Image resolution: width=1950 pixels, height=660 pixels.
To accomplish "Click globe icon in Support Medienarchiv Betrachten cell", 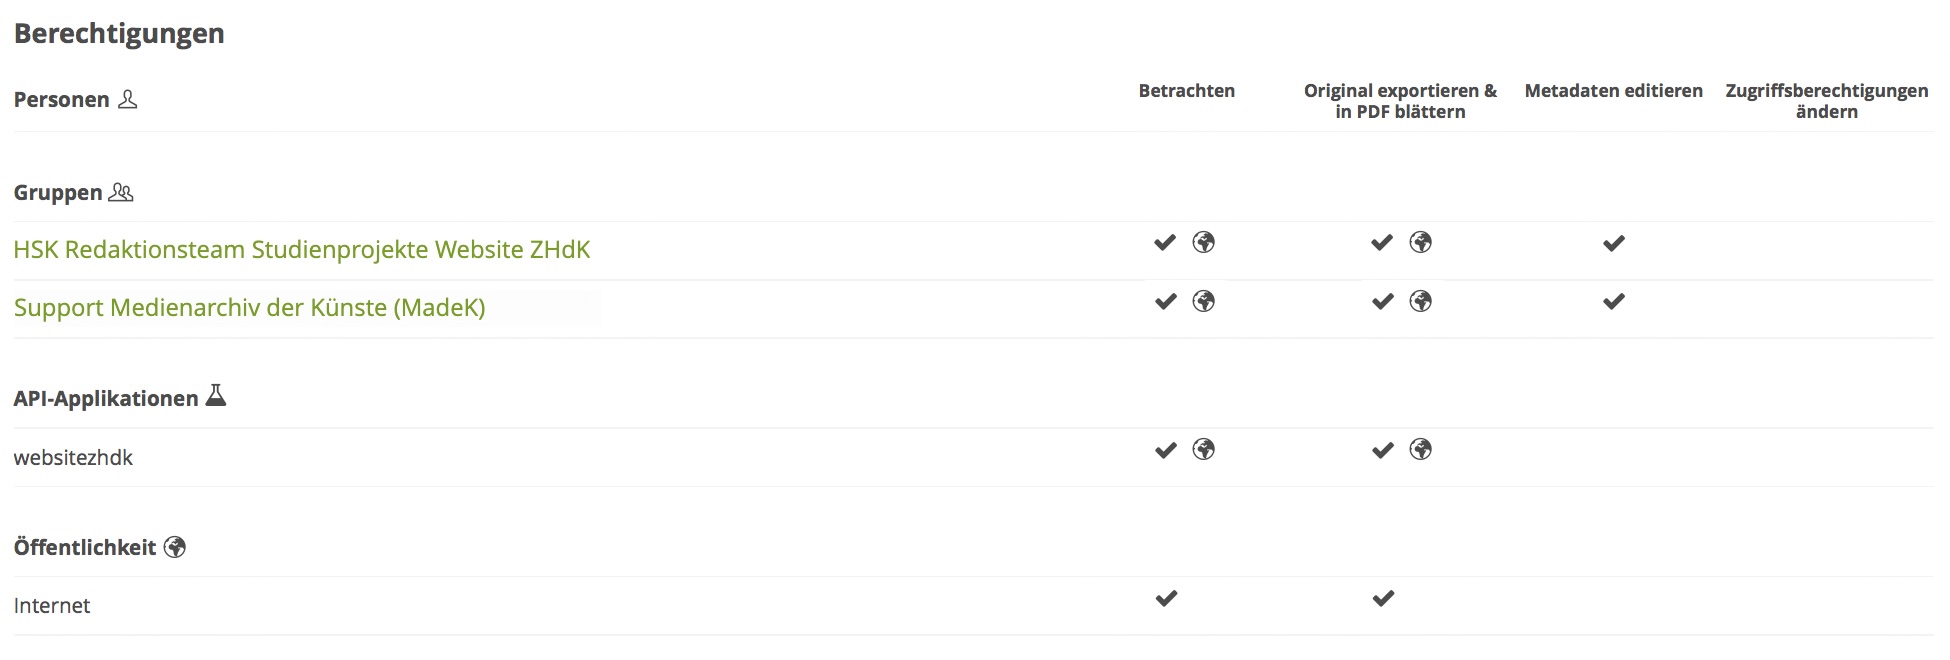I will coord(1204,301).
